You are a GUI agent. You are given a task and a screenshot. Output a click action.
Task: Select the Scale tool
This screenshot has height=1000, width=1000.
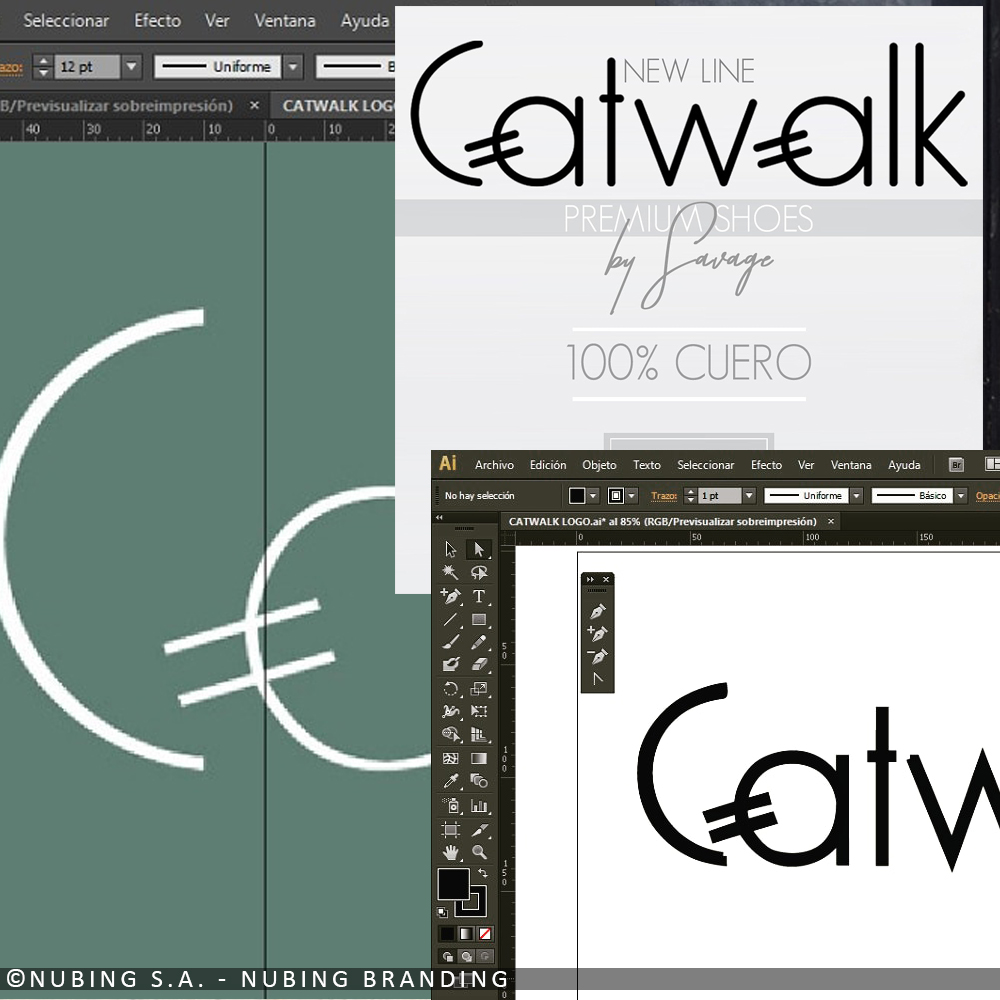click(479, 688)
